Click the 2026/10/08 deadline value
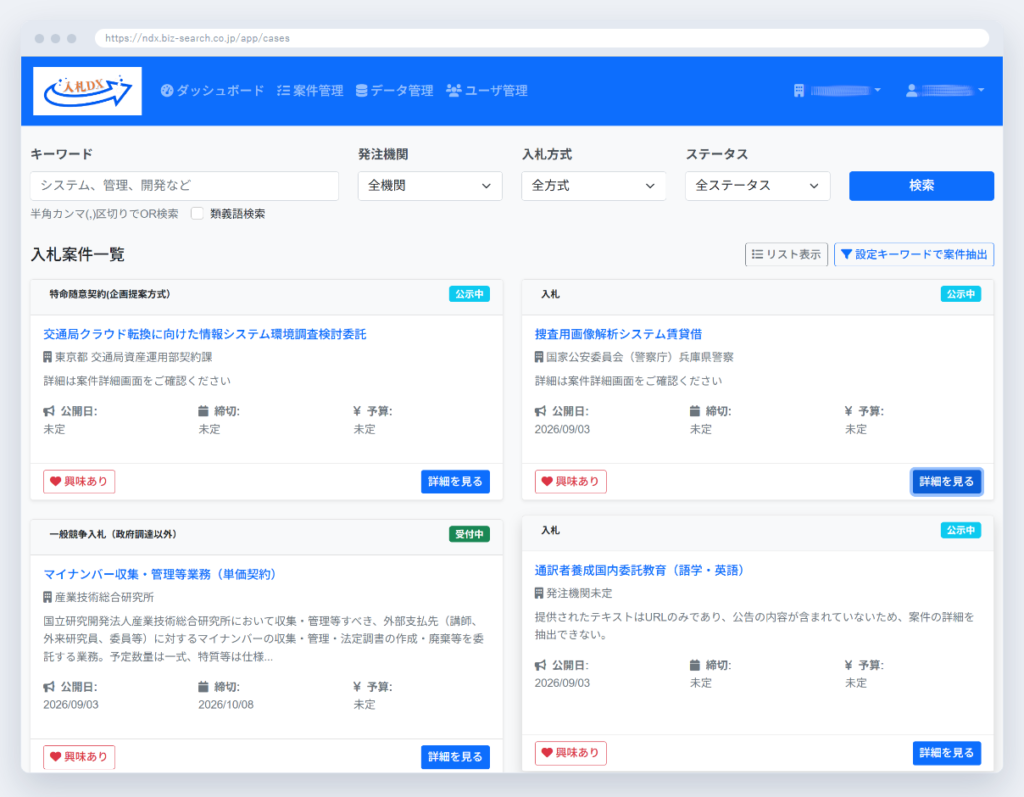Viewport: 1024px width, 797px height. point(226,705)
